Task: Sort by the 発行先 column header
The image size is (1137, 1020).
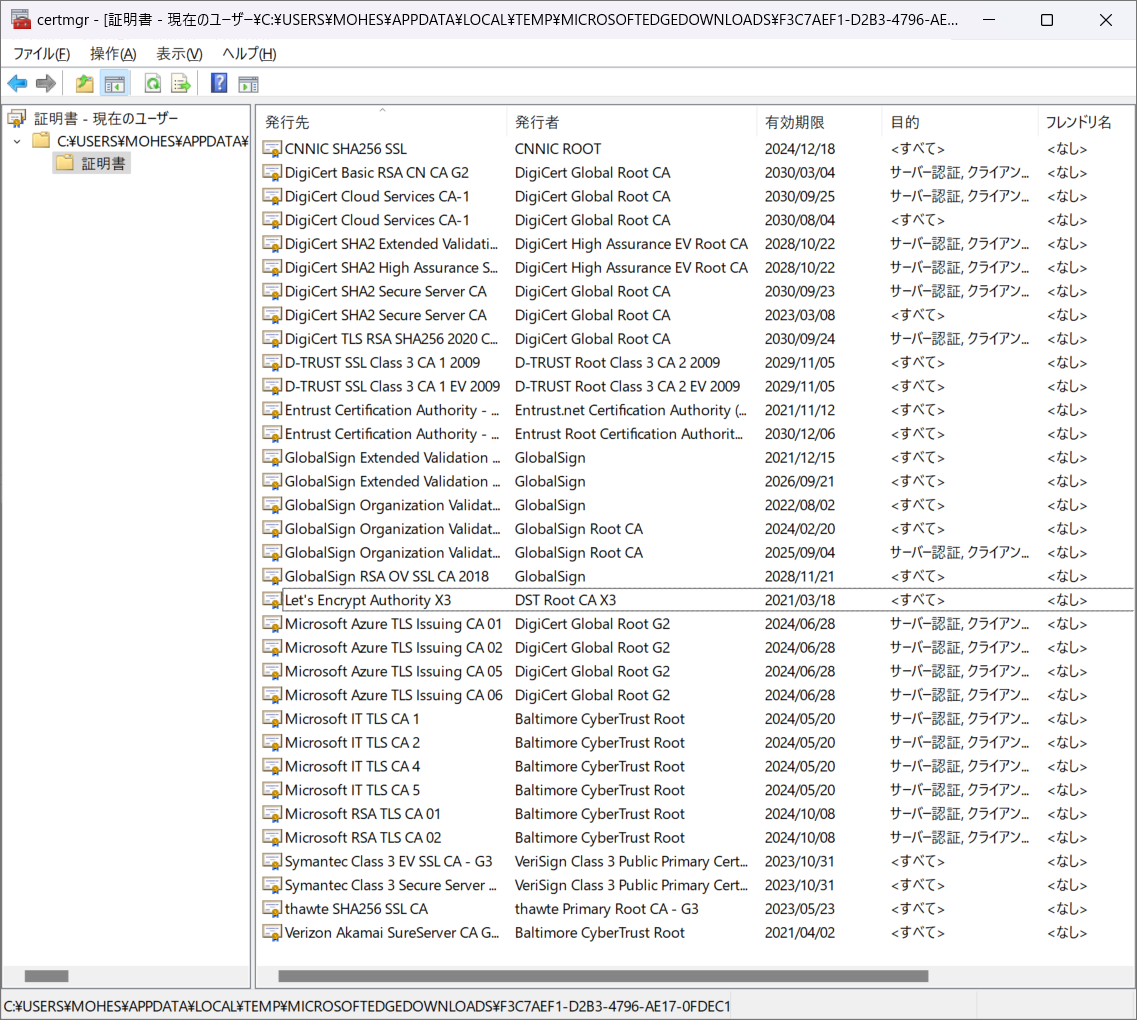Action: pos(382,122)
